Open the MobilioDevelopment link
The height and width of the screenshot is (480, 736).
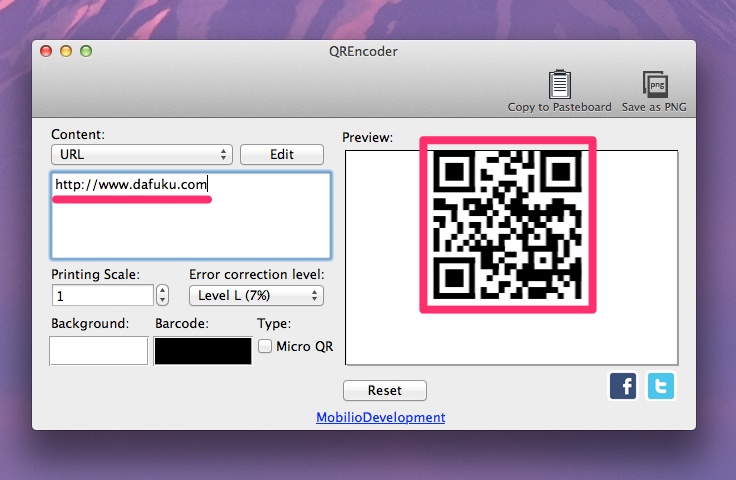point(381,417)
